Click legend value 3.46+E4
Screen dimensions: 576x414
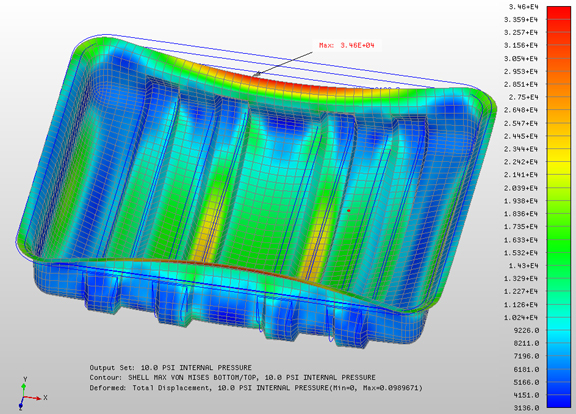pyautogui.click(x=523, y=7)
